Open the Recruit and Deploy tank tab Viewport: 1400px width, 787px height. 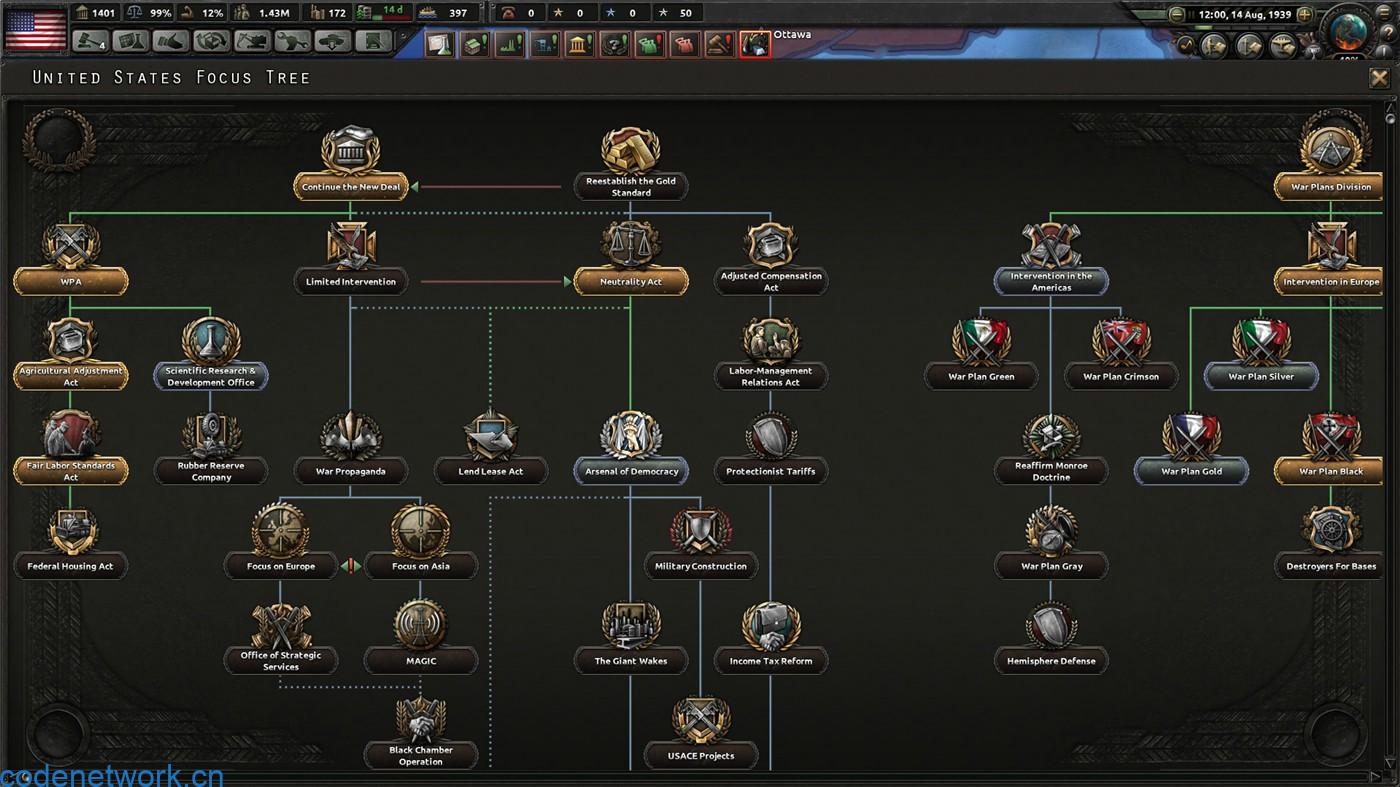[332, 42]
